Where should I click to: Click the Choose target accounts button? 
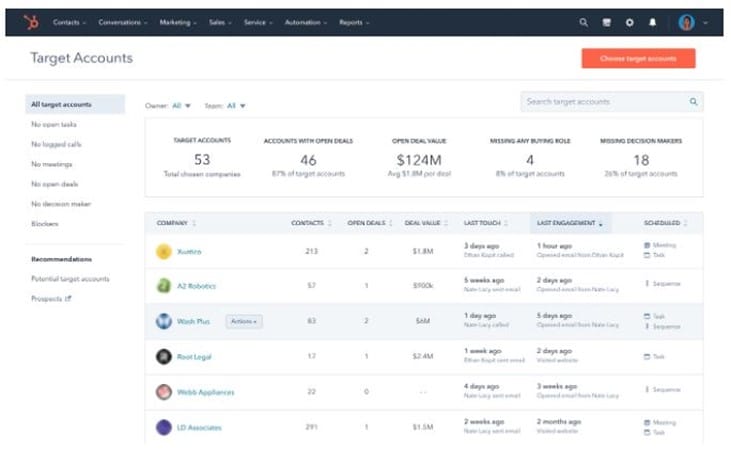point(638,58)
